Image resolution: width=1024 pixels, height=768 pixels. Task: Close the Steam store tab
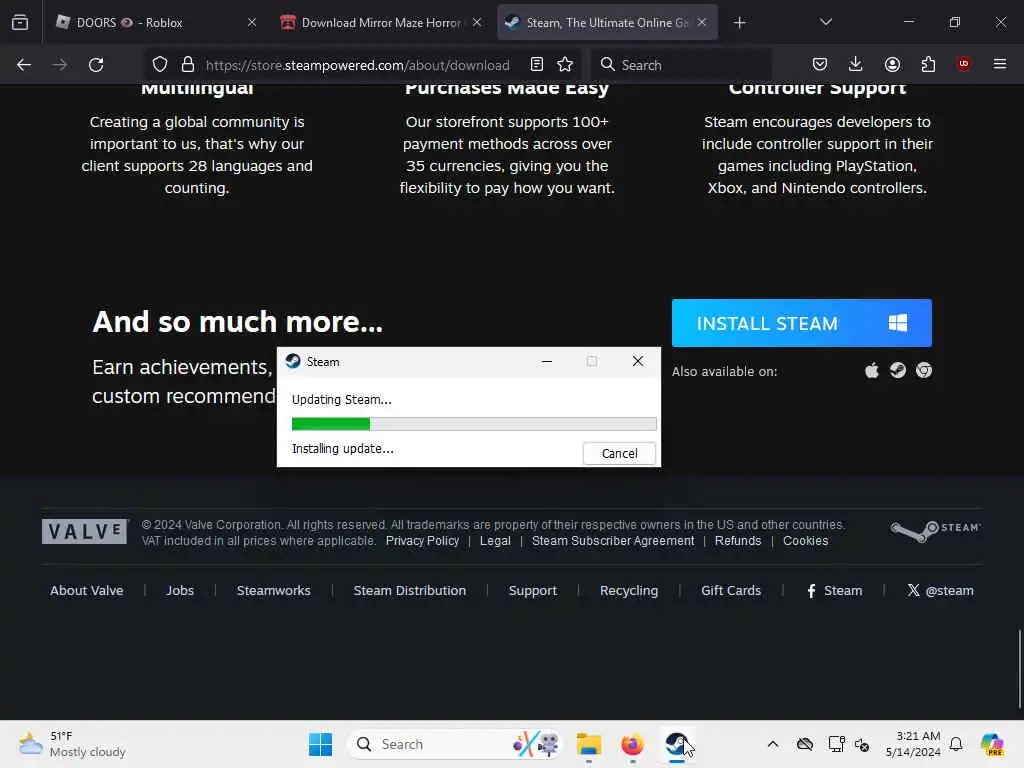(x=702, y=23)
